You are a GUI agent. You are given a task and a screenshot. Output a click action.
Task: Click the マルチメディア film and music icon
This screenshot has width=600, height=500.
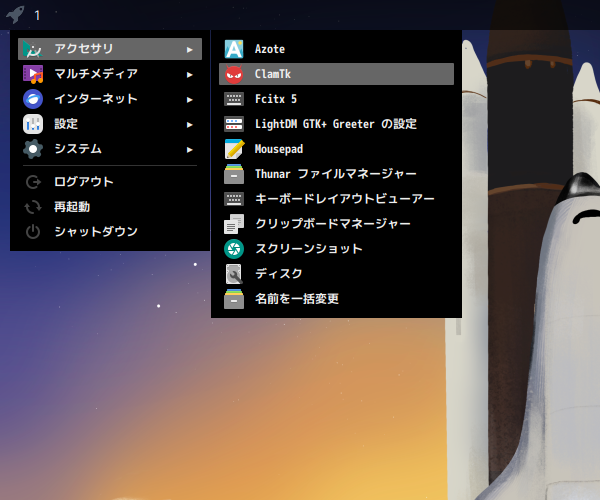[x=33, y=74]
